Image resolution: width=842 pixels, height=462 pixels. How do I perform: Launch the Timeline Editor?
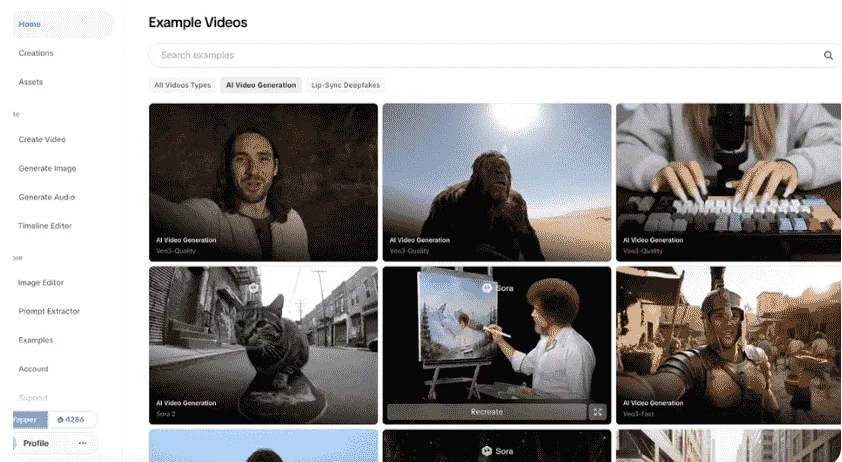(45, 226)
